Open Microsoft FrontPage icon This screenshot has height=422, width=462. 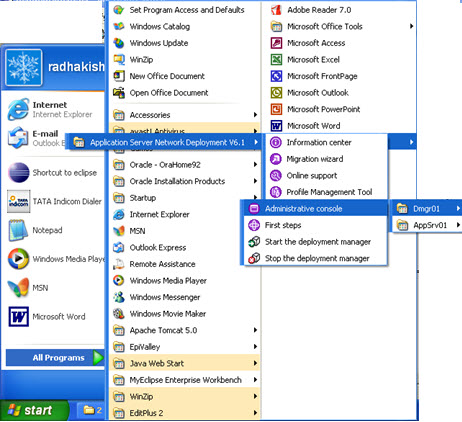point(276,76)
